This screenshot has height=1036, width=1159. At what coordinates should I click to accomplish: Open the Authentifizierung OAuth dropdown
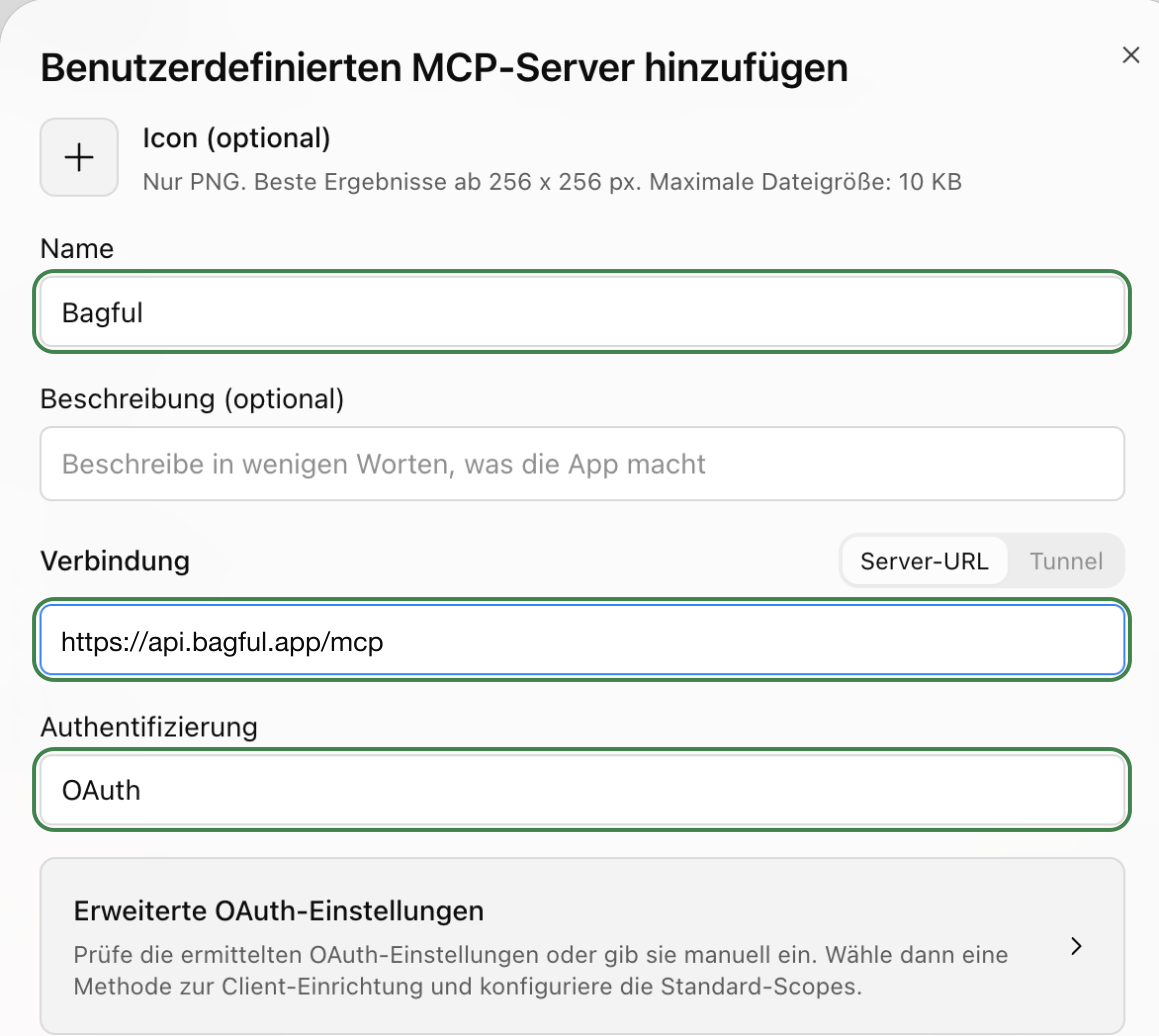coord(582,789)
